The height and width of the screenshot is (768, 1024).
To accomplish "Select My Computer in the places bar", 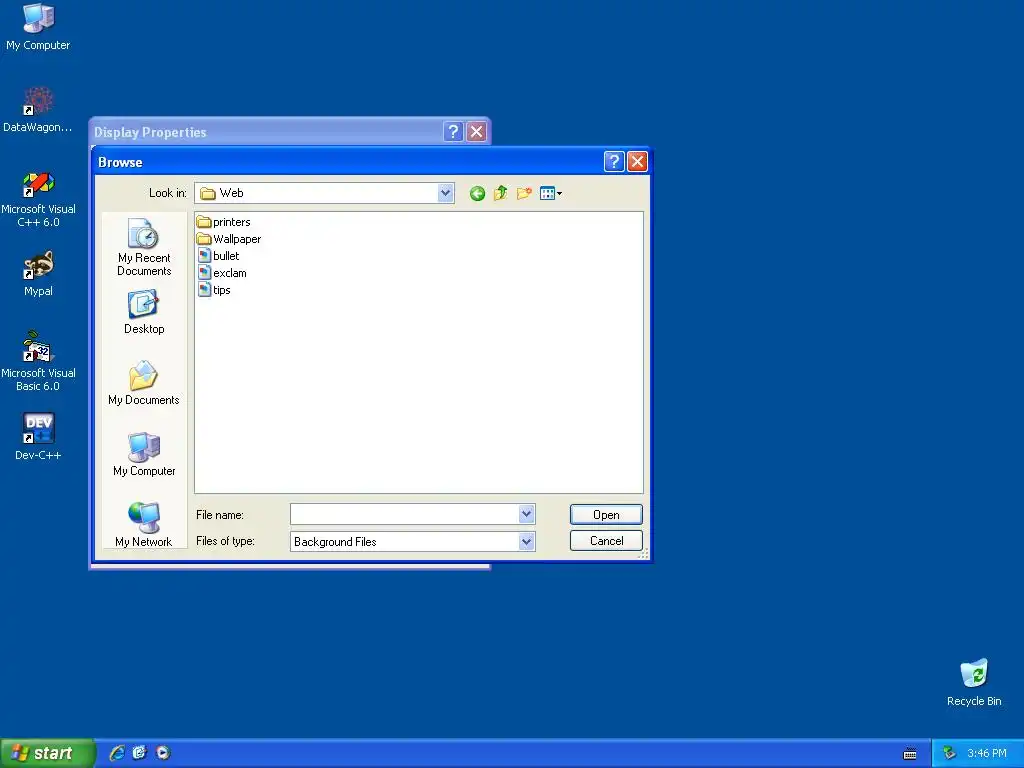I will point(144,455).
